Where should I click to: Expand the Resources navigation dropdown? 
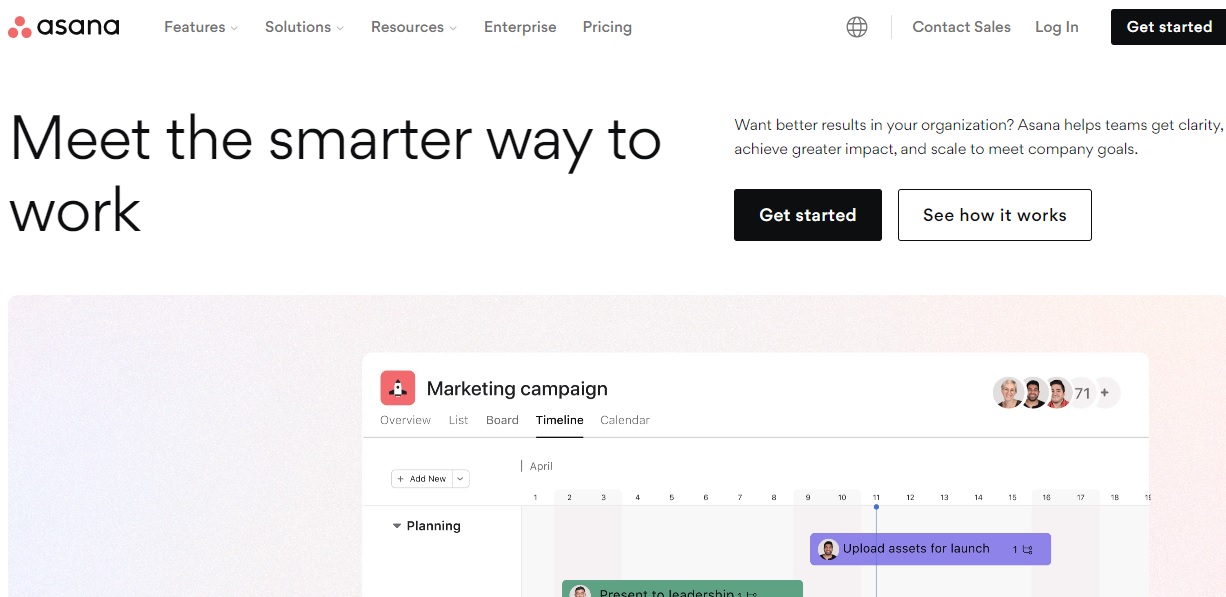[x=414, y=27]
